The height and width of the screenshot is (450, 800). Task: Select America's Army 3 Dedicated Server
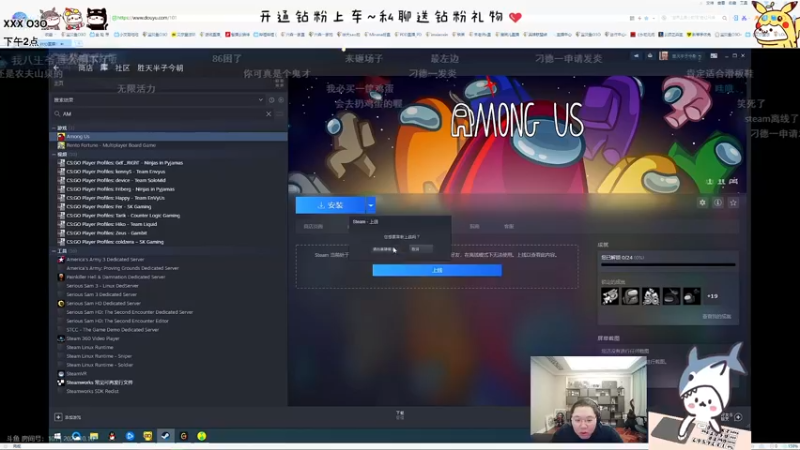click(x=168, y=259)
